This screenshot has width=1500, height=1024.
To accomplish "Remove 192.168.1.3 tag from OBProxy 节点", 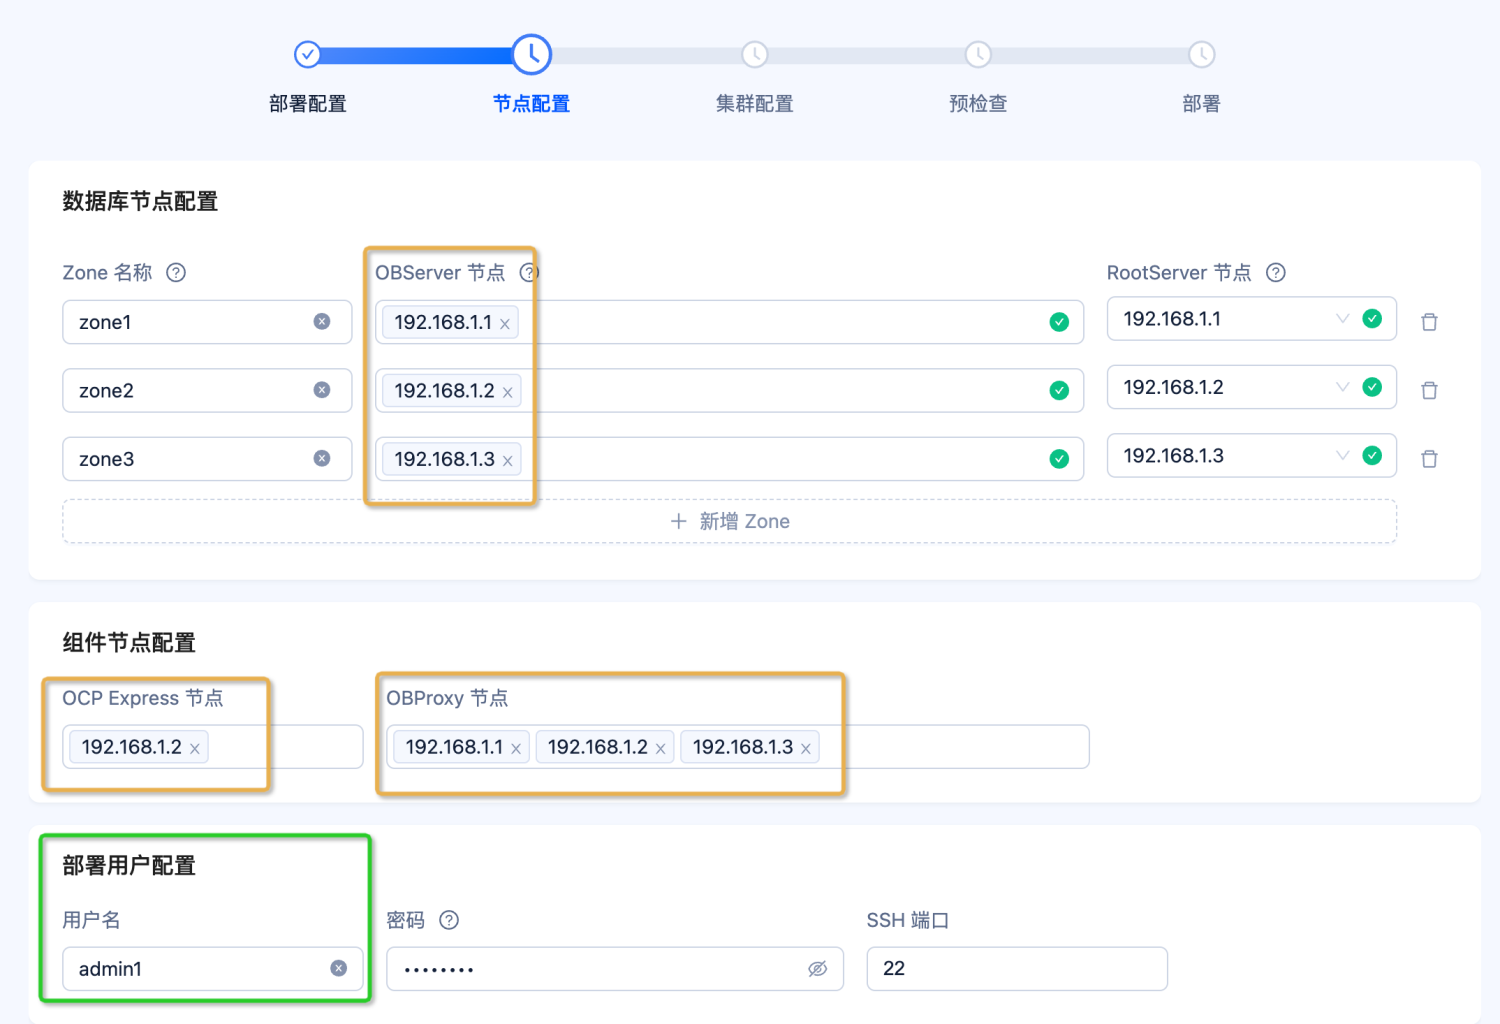I will pyautogui.click(x=805, y=749).
